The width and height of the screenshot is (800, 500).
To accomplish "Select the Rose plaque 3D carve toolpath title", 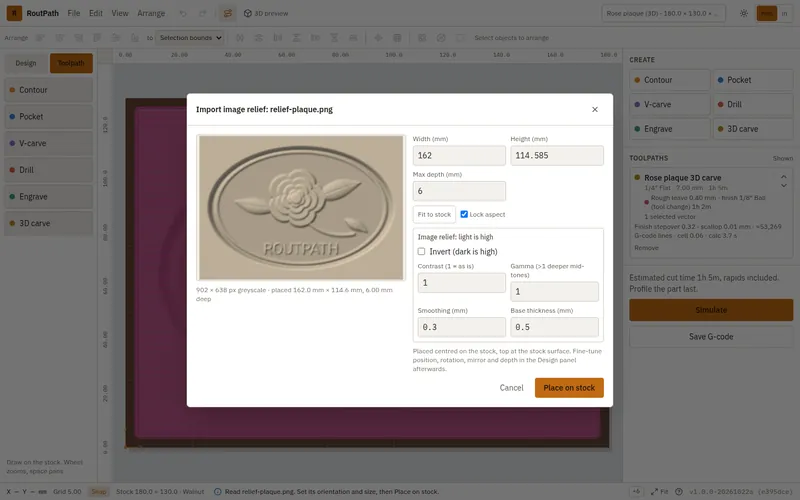I will pyautogui.click(x=682, y=178).
